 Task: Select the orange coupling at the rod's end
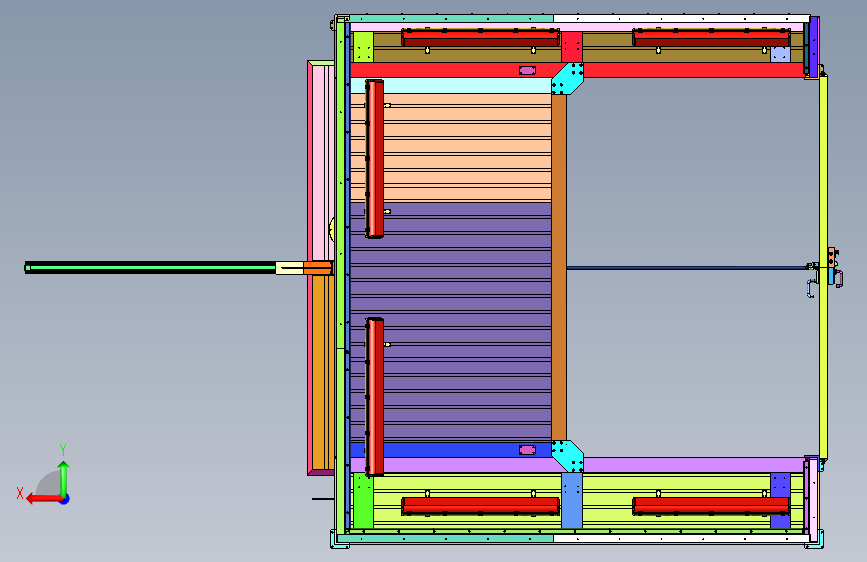coord(317,268)
